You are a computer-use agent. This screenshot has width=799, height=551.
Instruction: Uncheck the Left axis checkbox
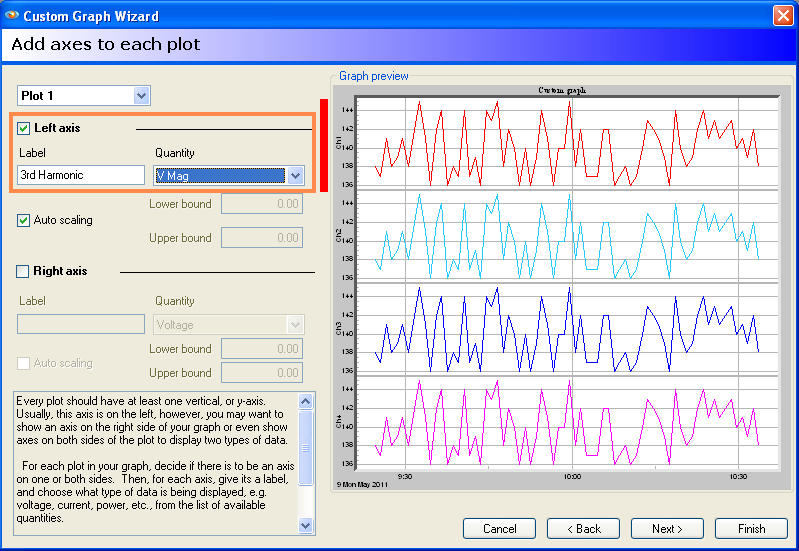pos(24,128)
